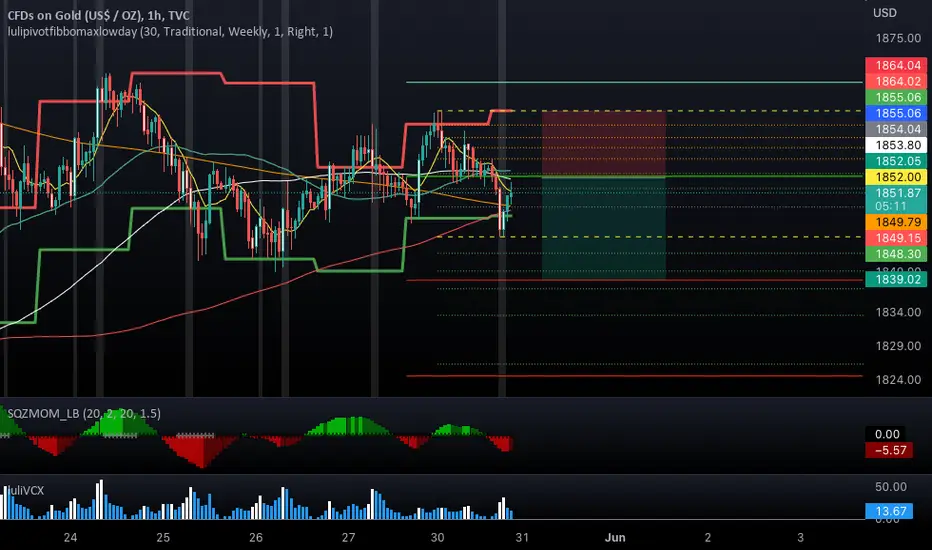This screenshot has height=550, width=932.
Task: Click the blue 1855.06 price label
Action: (896, 114)
